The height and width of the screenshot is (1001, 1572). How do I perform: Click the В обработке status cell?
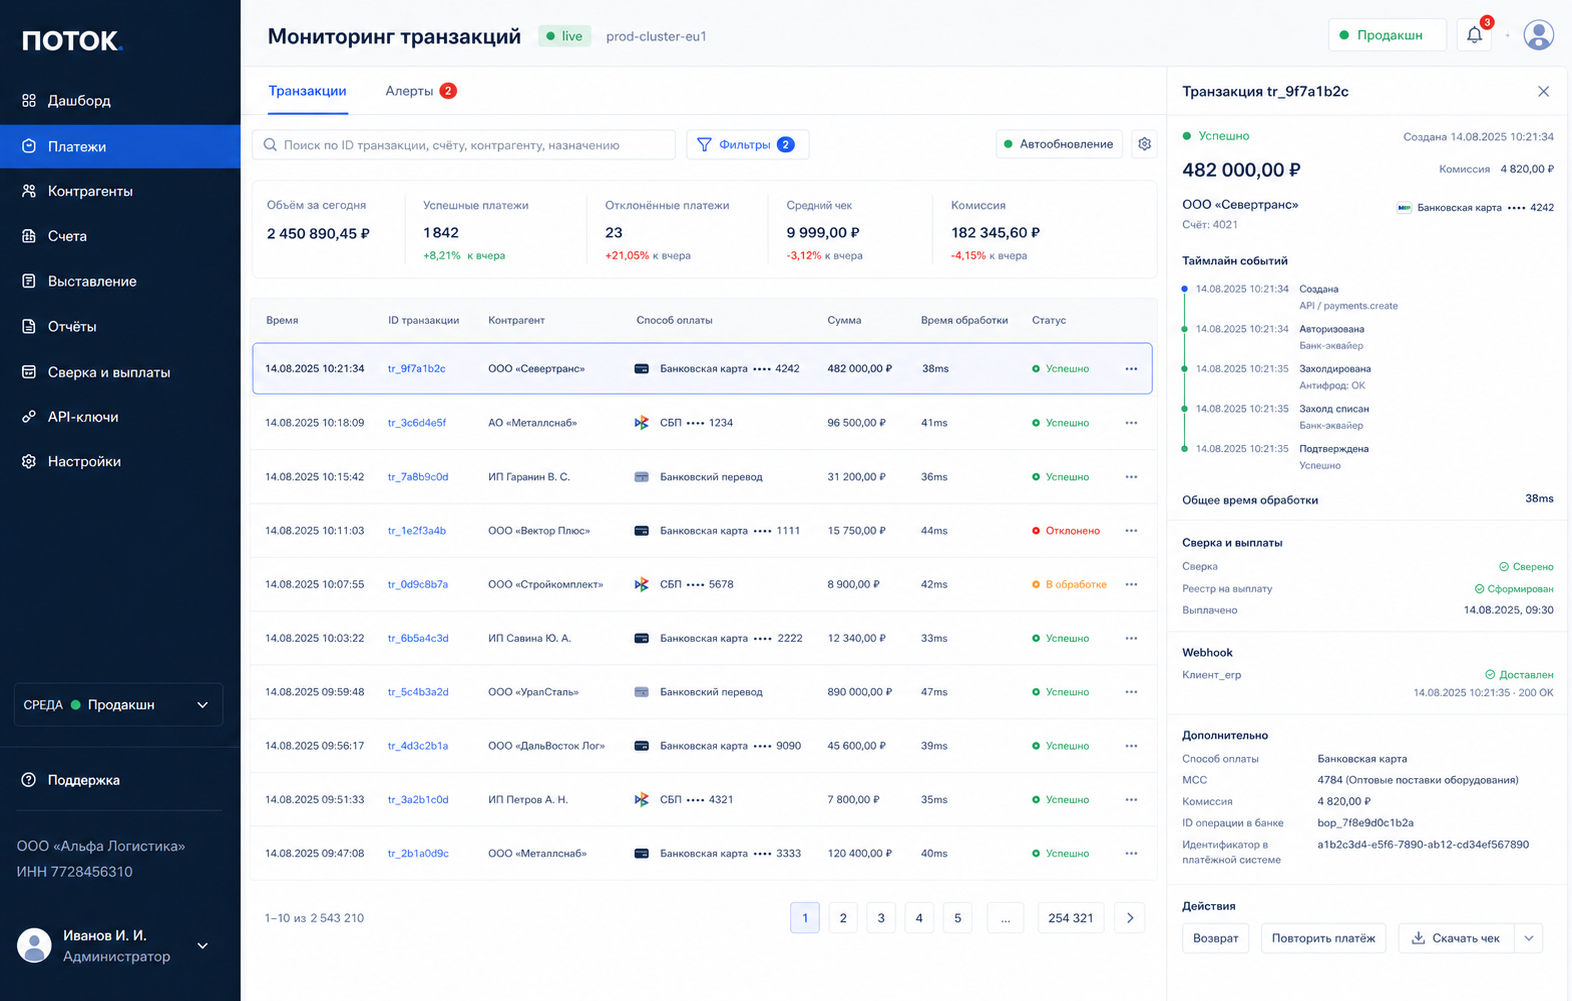pos(1069,584)
